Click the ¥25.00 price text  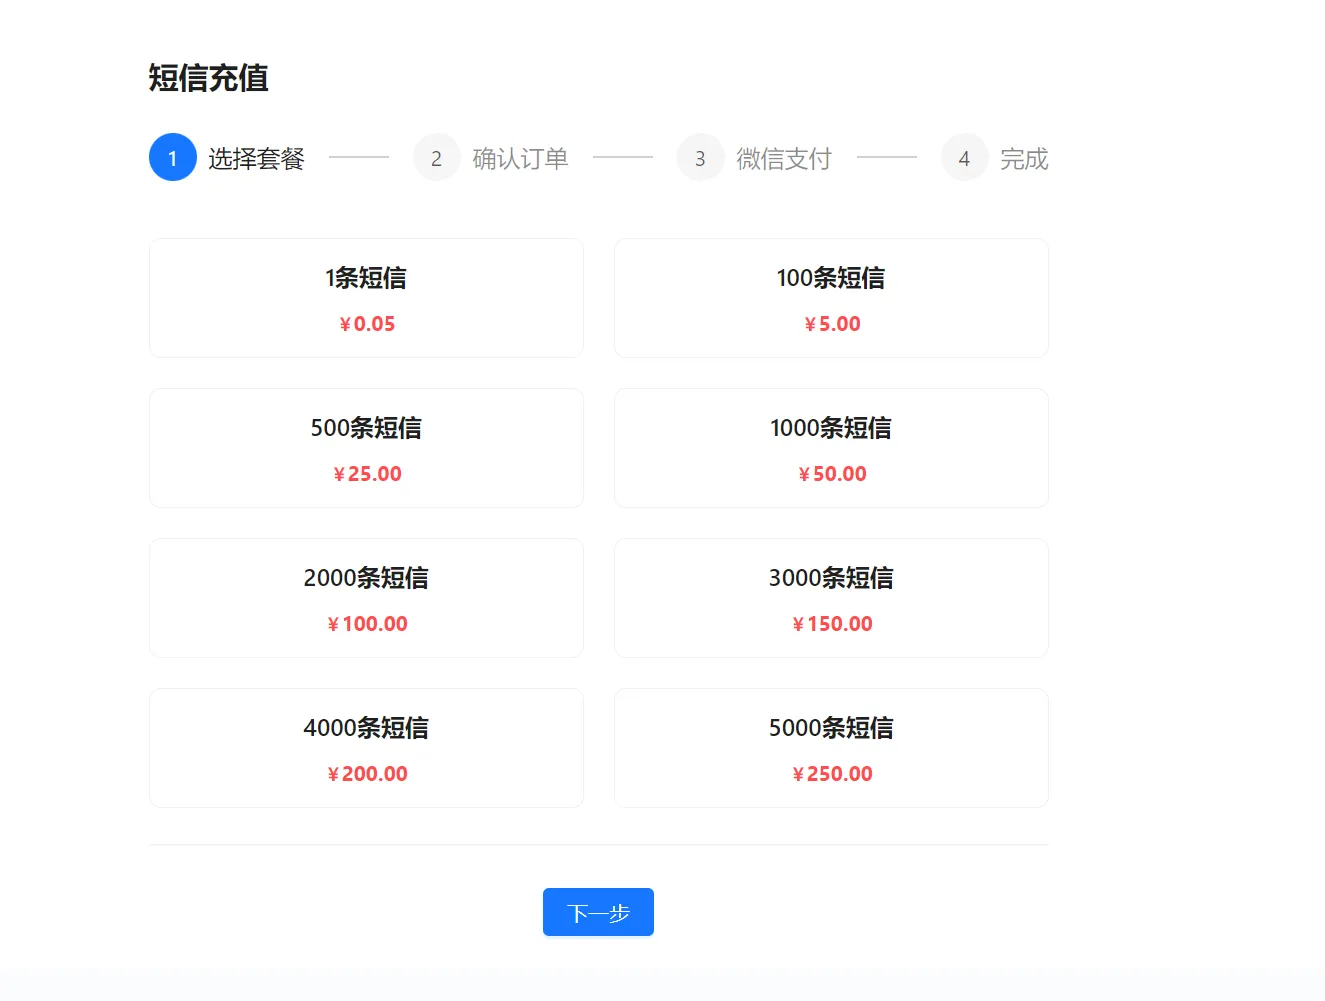[367, 474]
